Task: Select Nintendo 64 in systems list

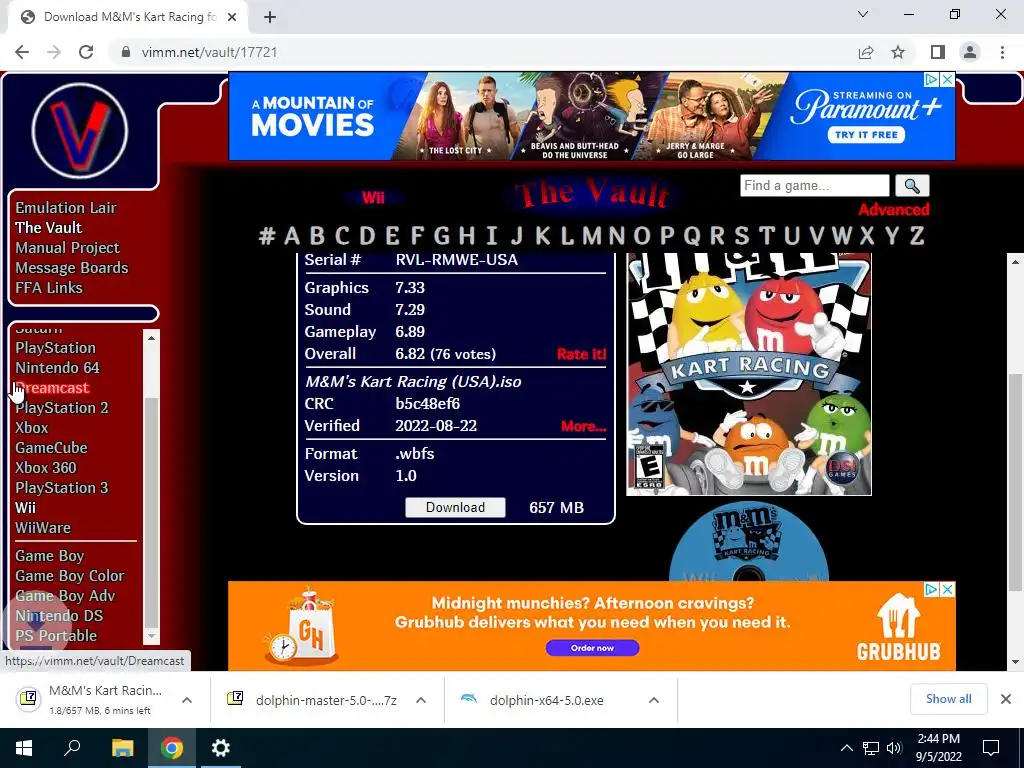Action: pyautogui.click(x=57, y=368)
